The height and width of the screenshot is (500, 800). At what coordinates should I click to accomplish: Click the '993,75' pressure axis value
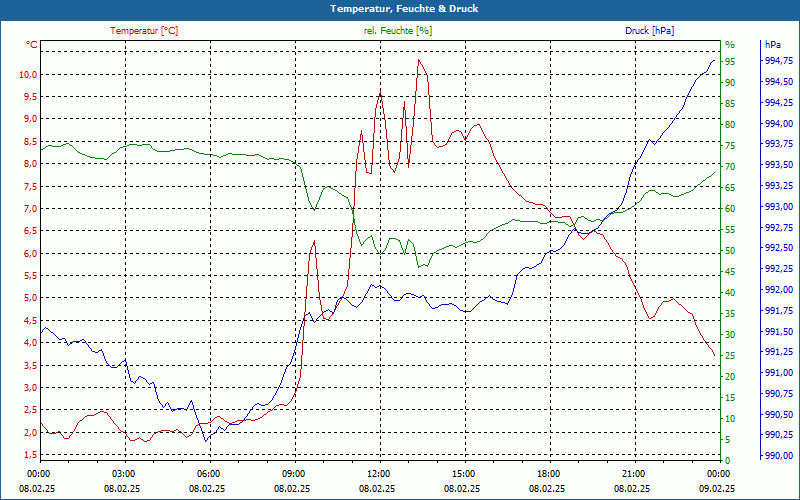click(779, 144)
